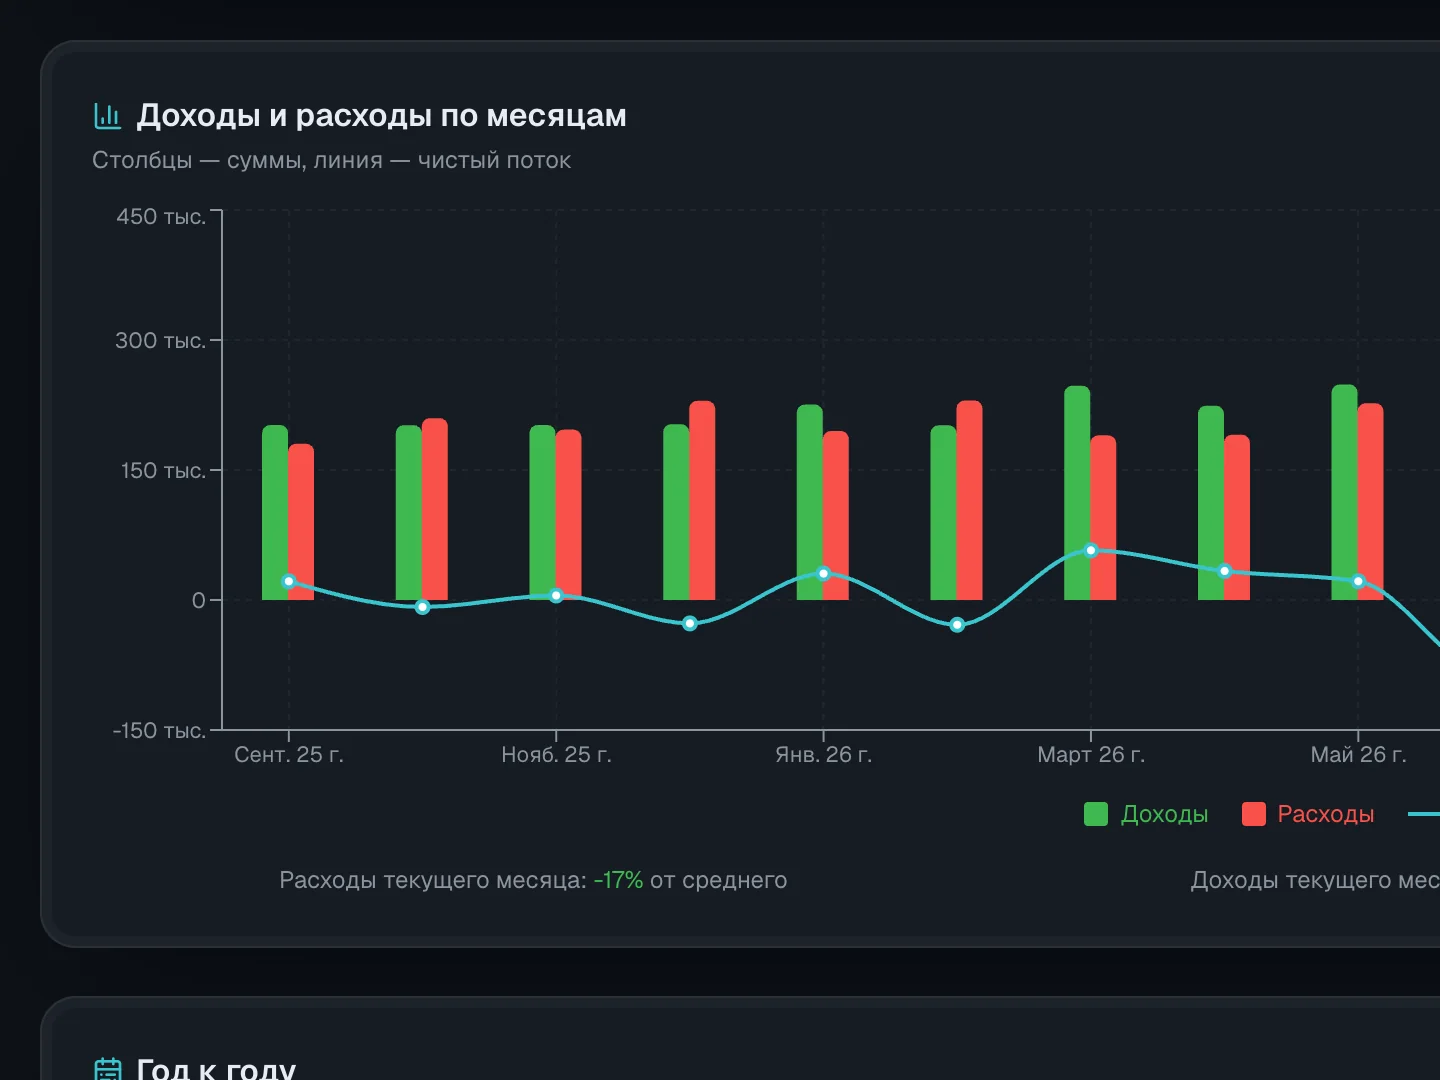Select the green income bar for Май 26 г.
This screenshot has height=1080, width=1440.
coord(1344,492)
